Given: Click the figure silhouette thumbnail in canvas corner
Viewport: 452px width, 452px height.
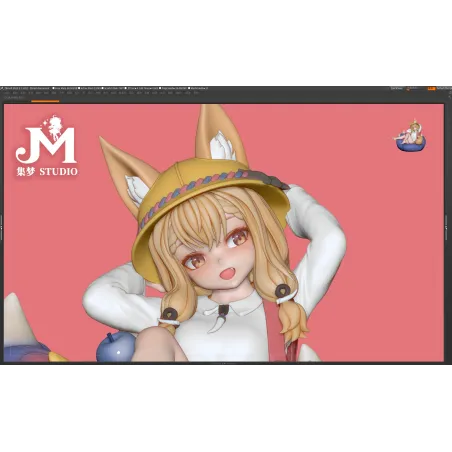Looking at the screenshot, I should tap(411, 135).
